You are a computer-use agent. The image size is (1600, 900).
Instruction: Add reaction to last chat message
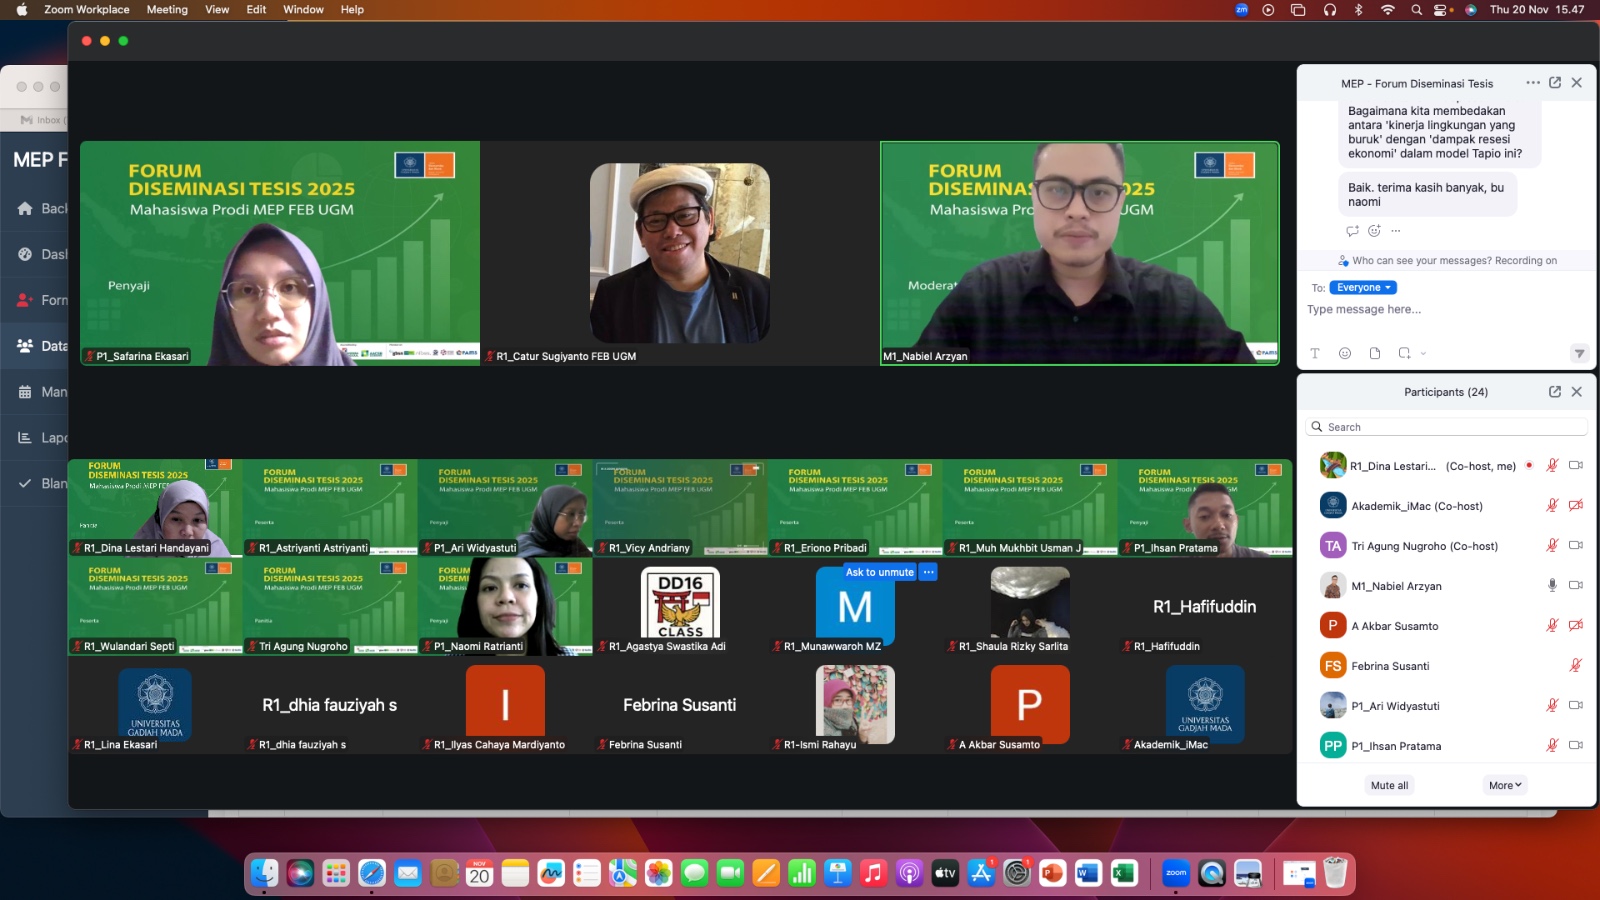pos(1374,231)
